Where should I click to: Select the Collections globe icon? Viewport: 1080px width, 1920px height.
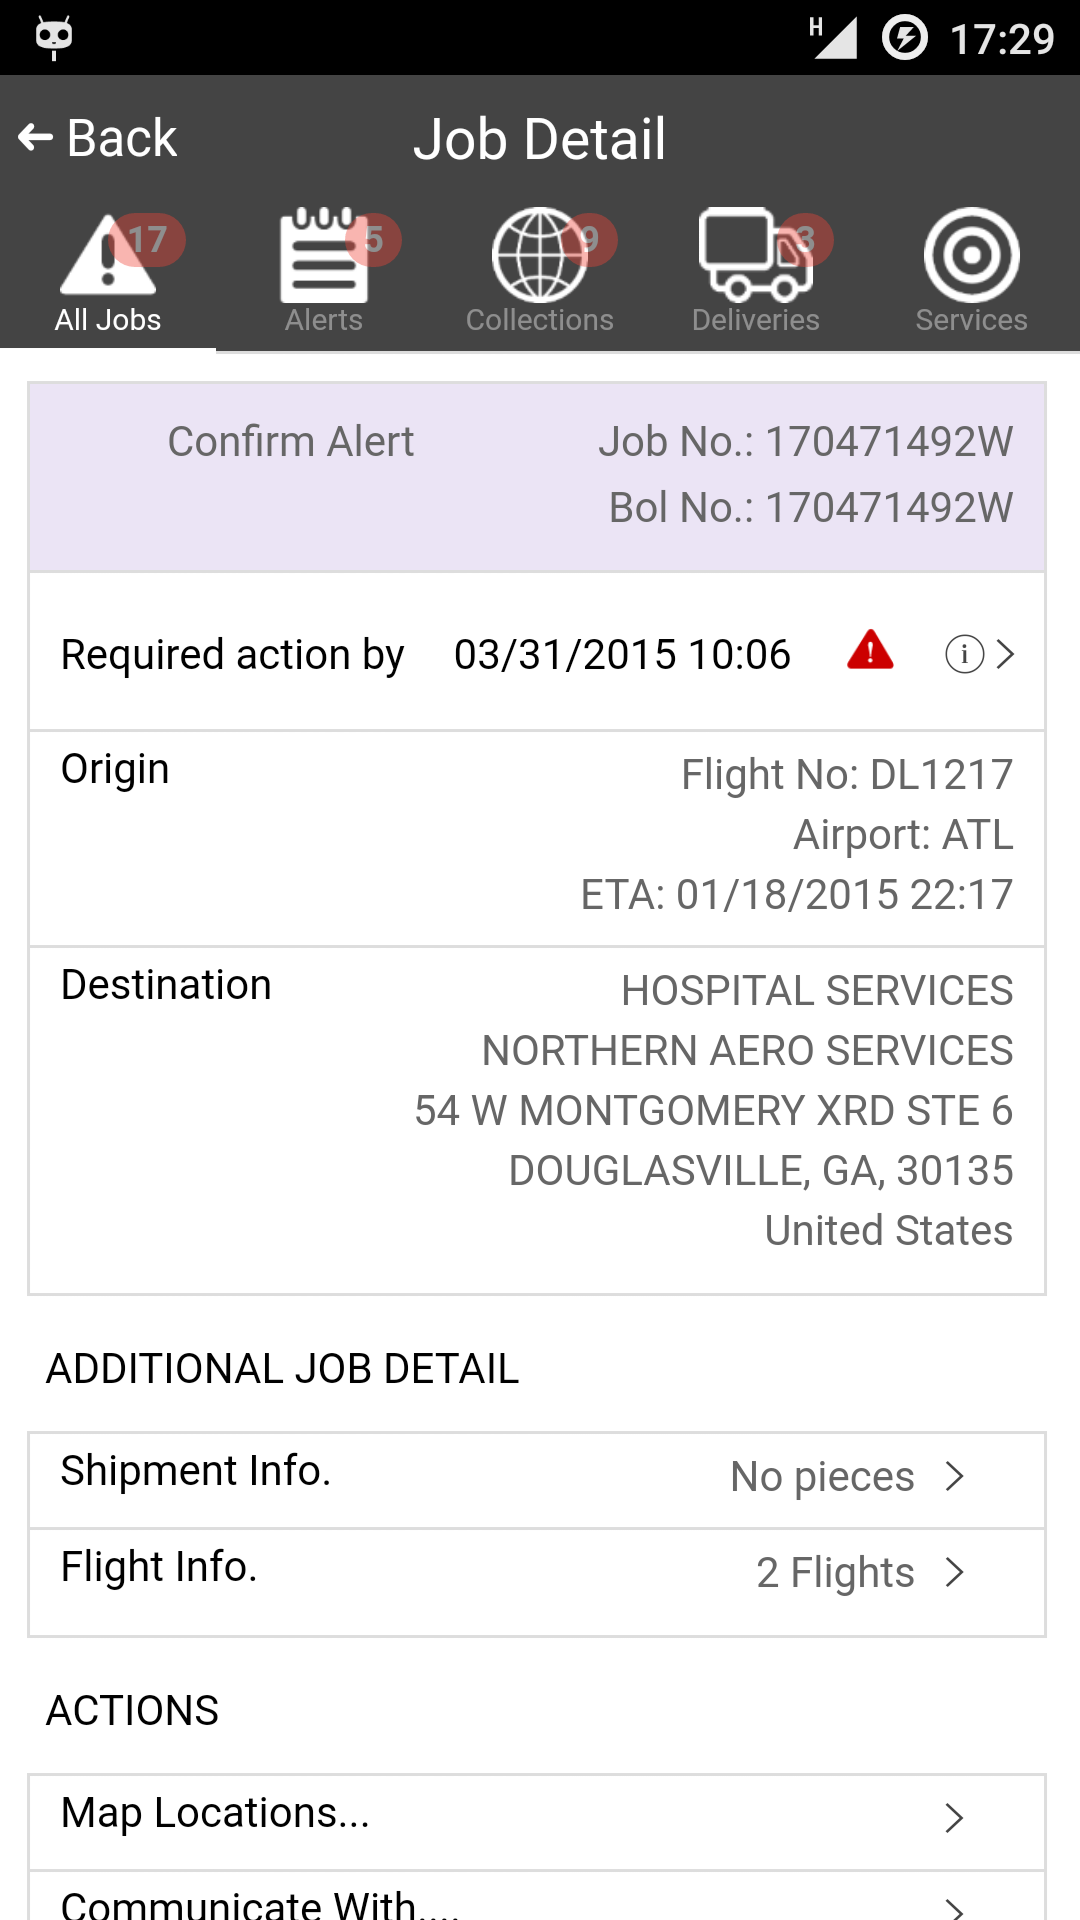(540, 254)
